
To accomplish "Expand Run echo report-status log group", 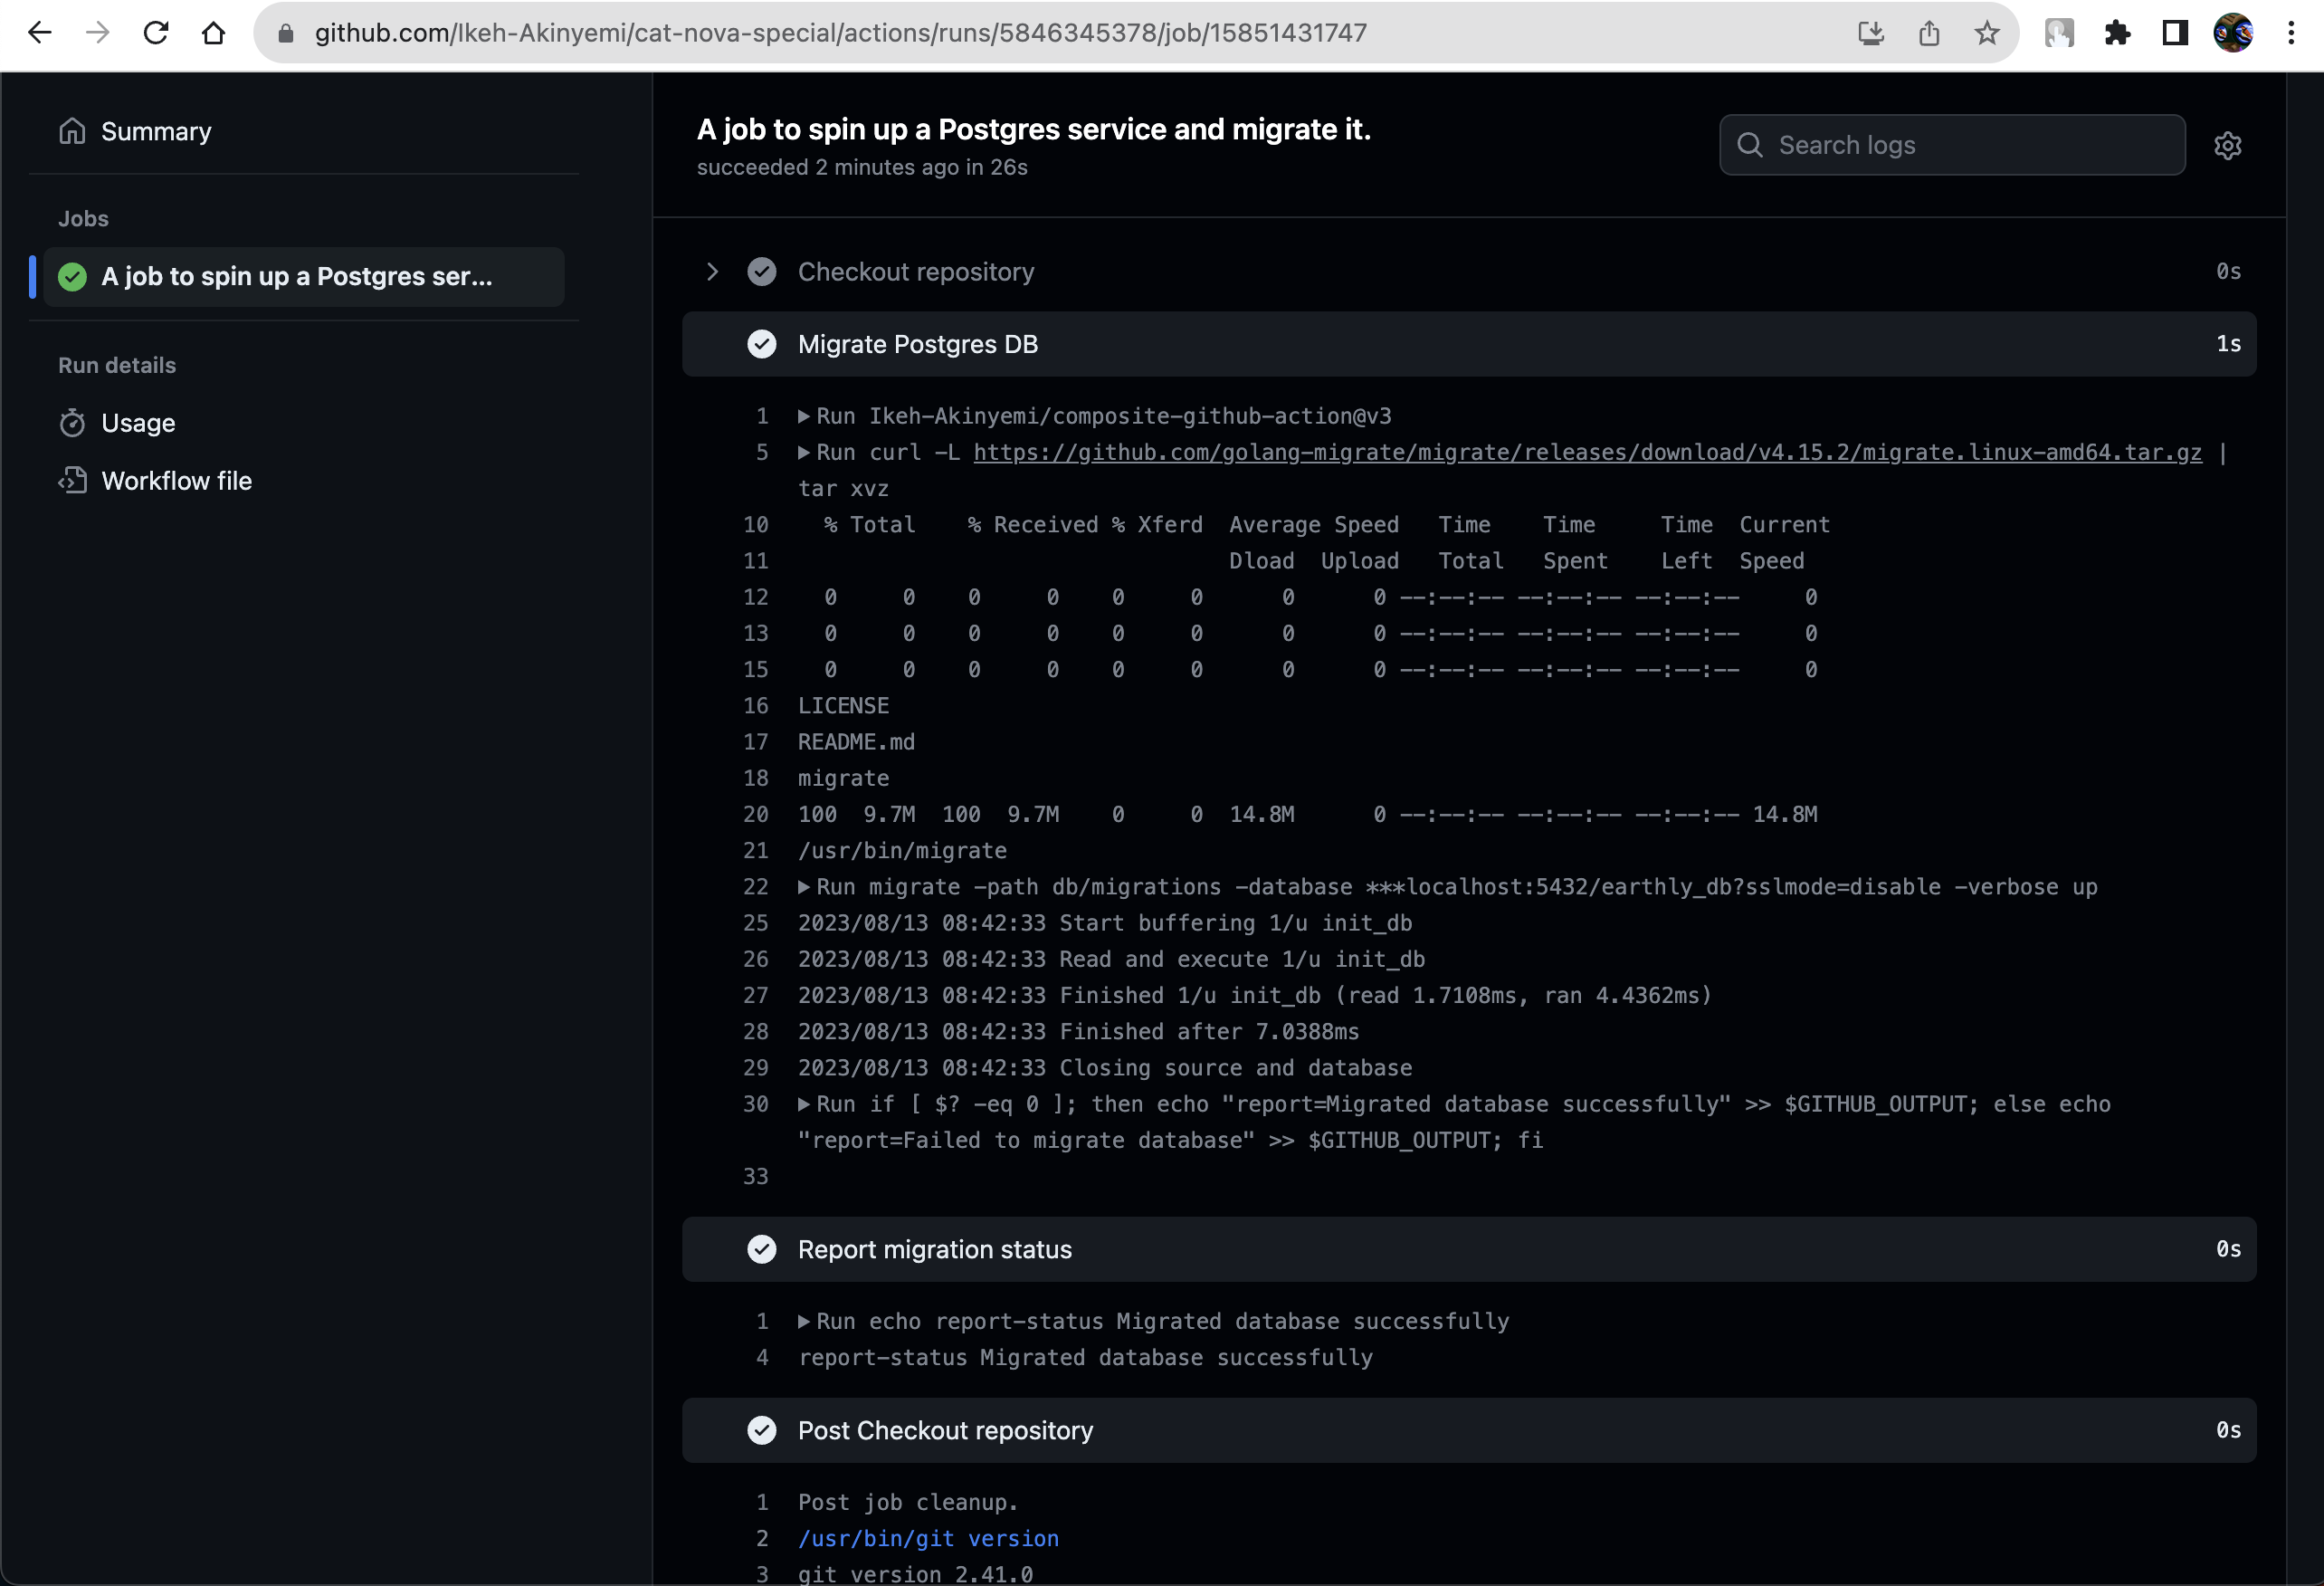I will 804,1321.
